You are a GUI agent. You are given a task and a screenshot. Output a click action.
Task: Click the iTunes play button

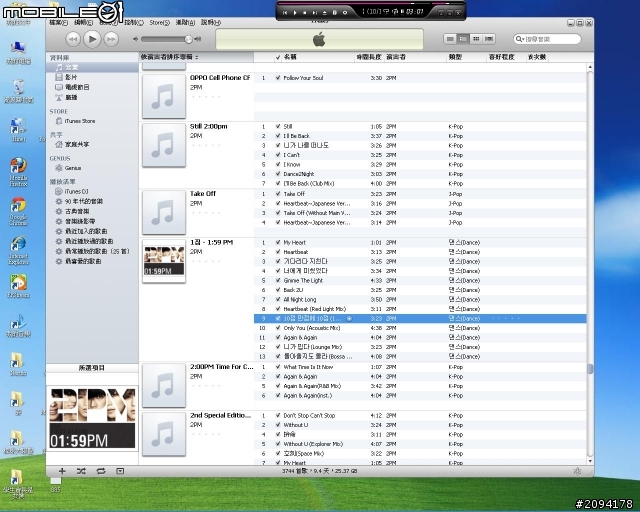(92, 39)
